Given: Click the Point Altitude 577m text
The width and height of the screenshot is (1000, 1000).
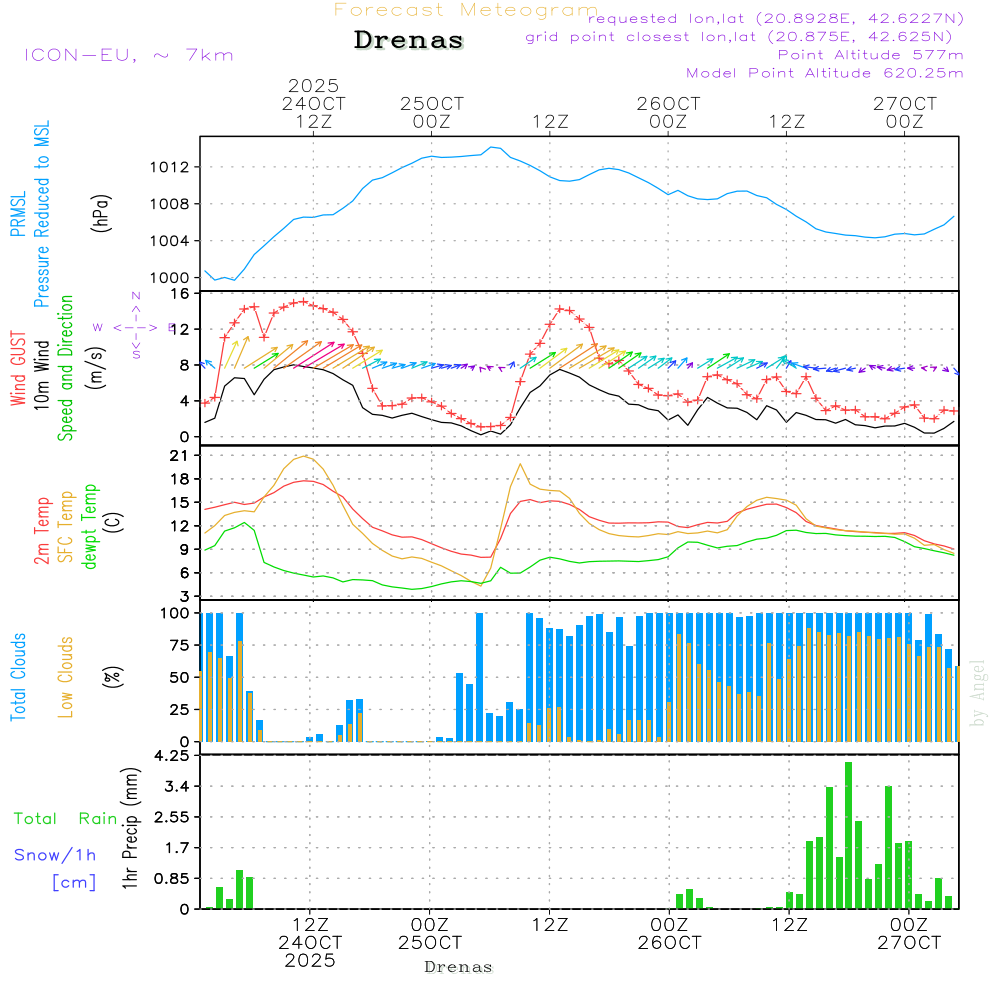Looking at the screenshot, I should click(870, 55).
